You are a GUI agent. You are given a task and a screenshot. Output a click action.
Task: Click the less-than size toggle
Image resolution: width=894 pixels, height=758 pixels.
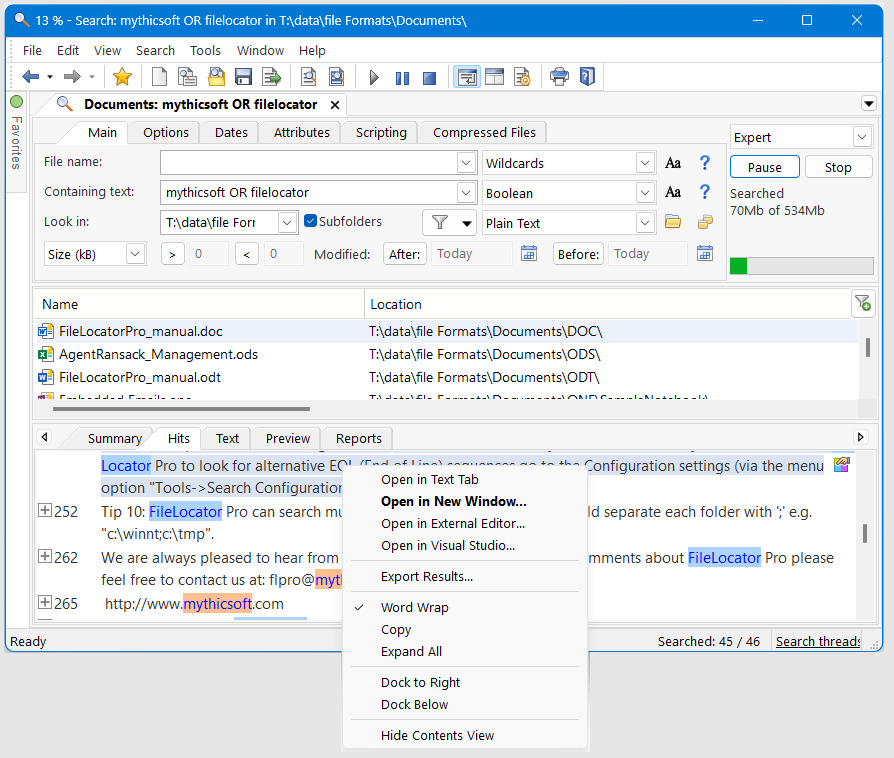tap(246, 254)
